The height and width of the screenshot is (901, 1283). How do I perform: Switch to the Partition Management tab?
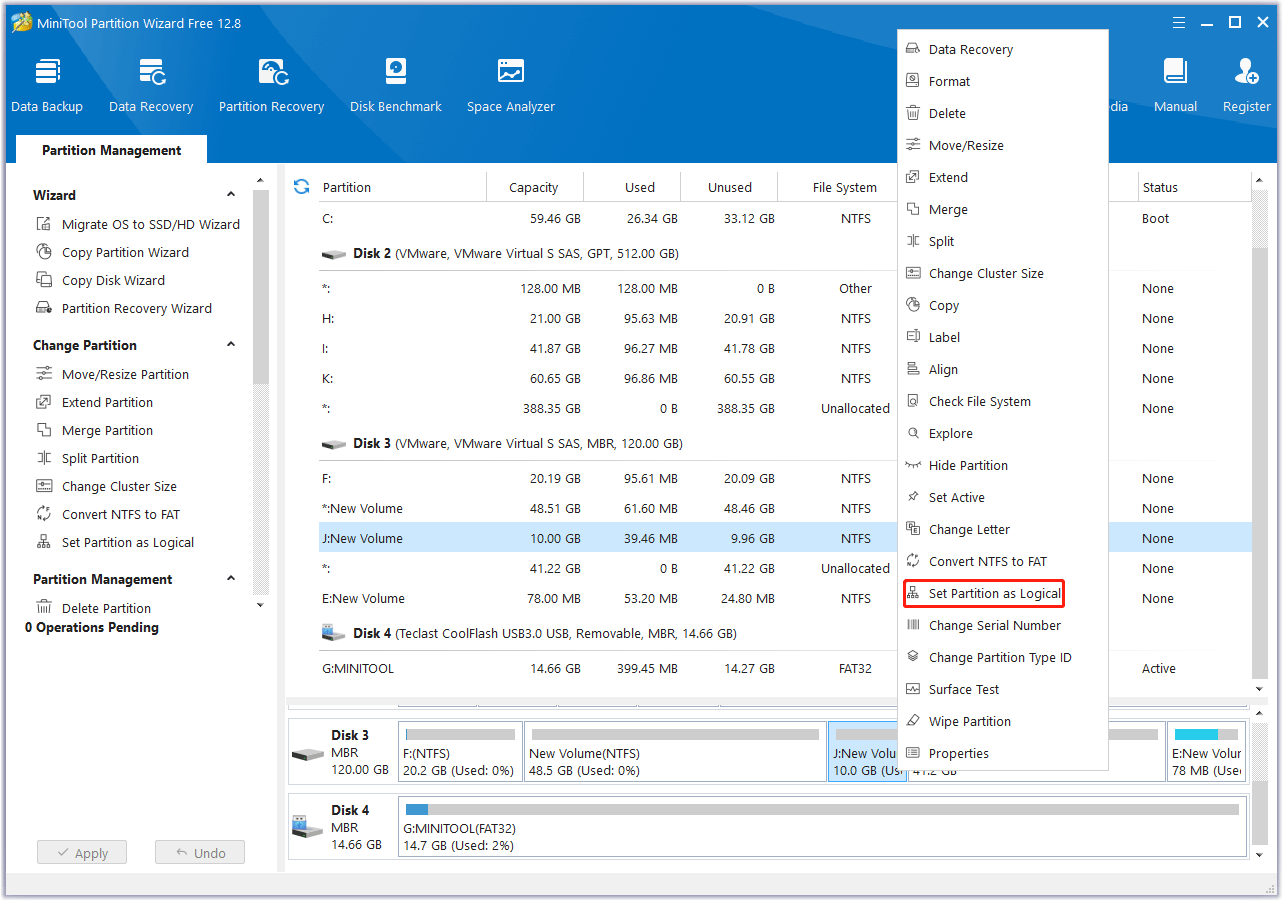point(111,149)
